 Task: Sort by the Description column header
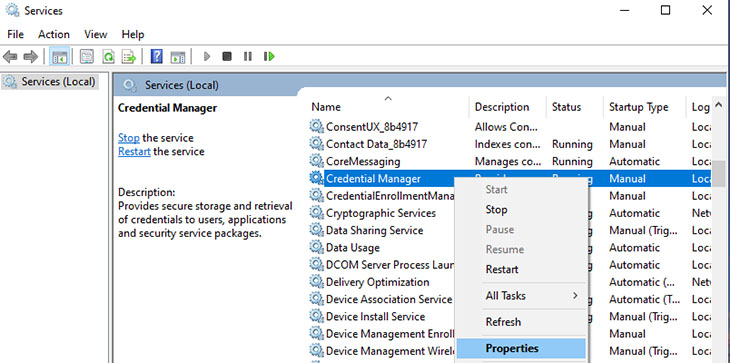(508, 107)
